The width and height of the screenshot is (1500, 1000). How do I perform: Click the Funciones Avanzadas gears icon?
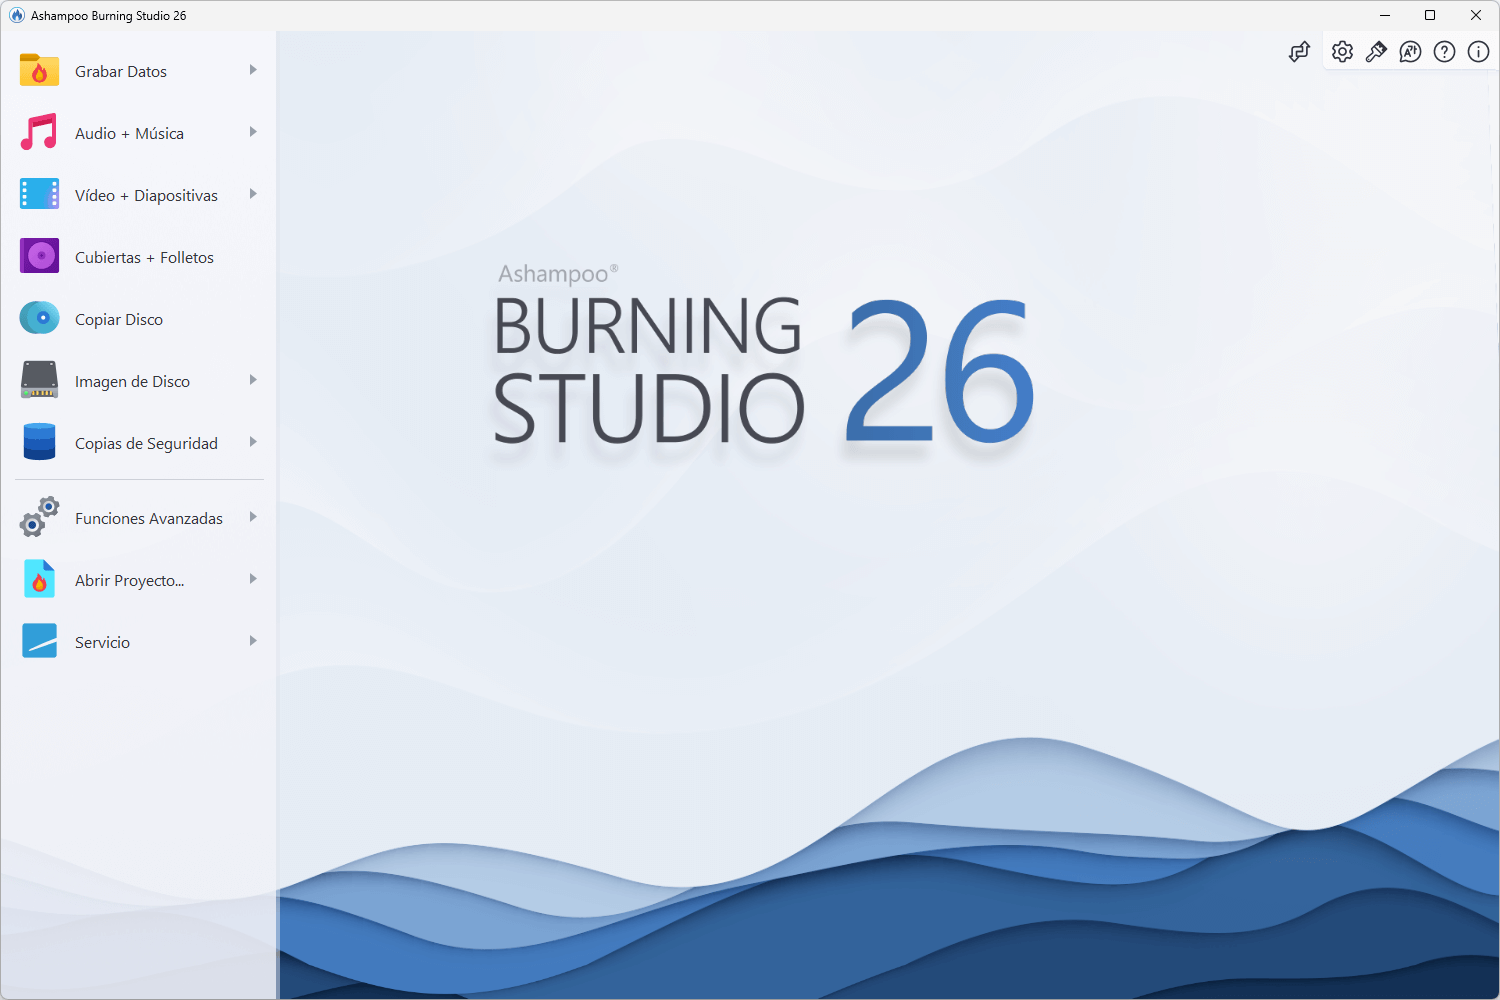point(39,517)
